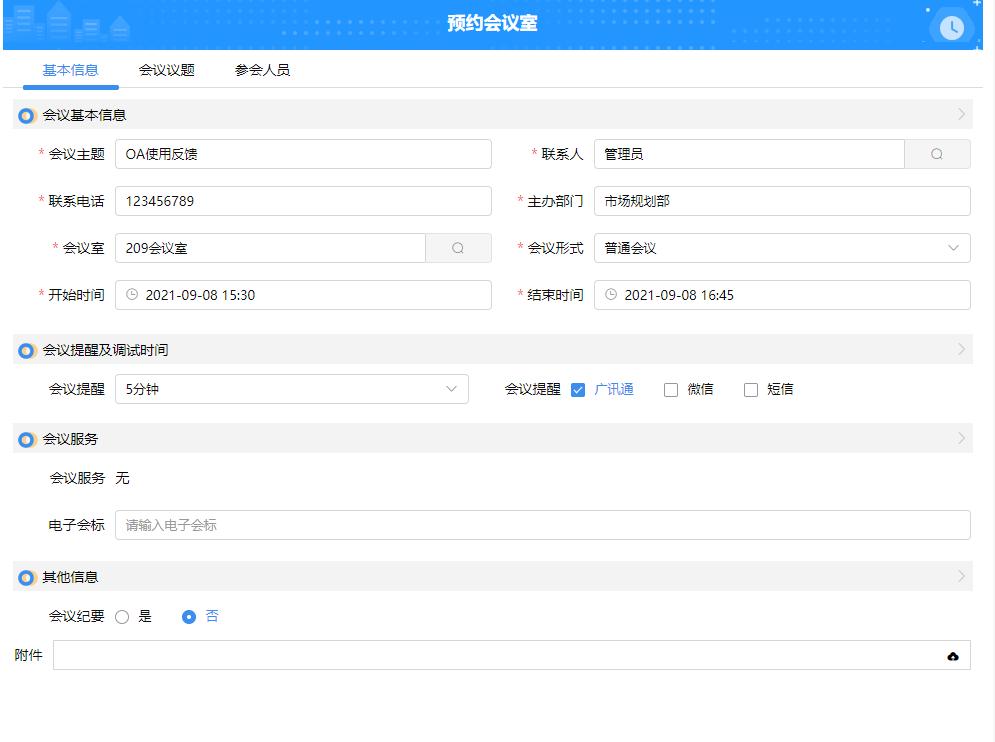This screenshot has height=742, width=995.
Task: Open the 会议形式 dropdown
Action: coord(955,248)
